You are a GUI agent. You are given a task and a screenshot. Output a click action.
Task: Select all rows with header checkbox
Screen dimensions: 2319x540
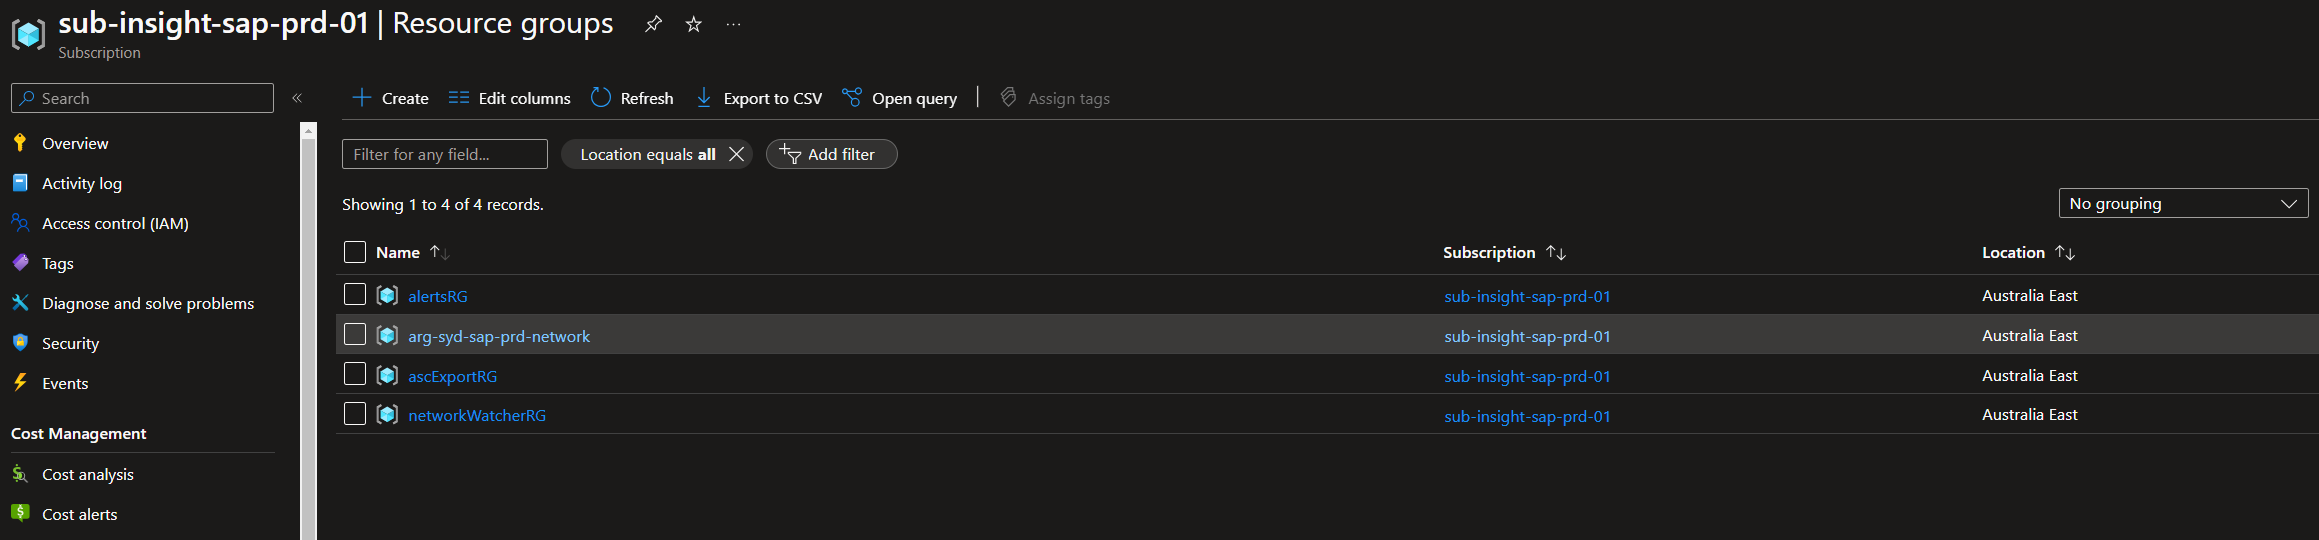pos(355,252)
